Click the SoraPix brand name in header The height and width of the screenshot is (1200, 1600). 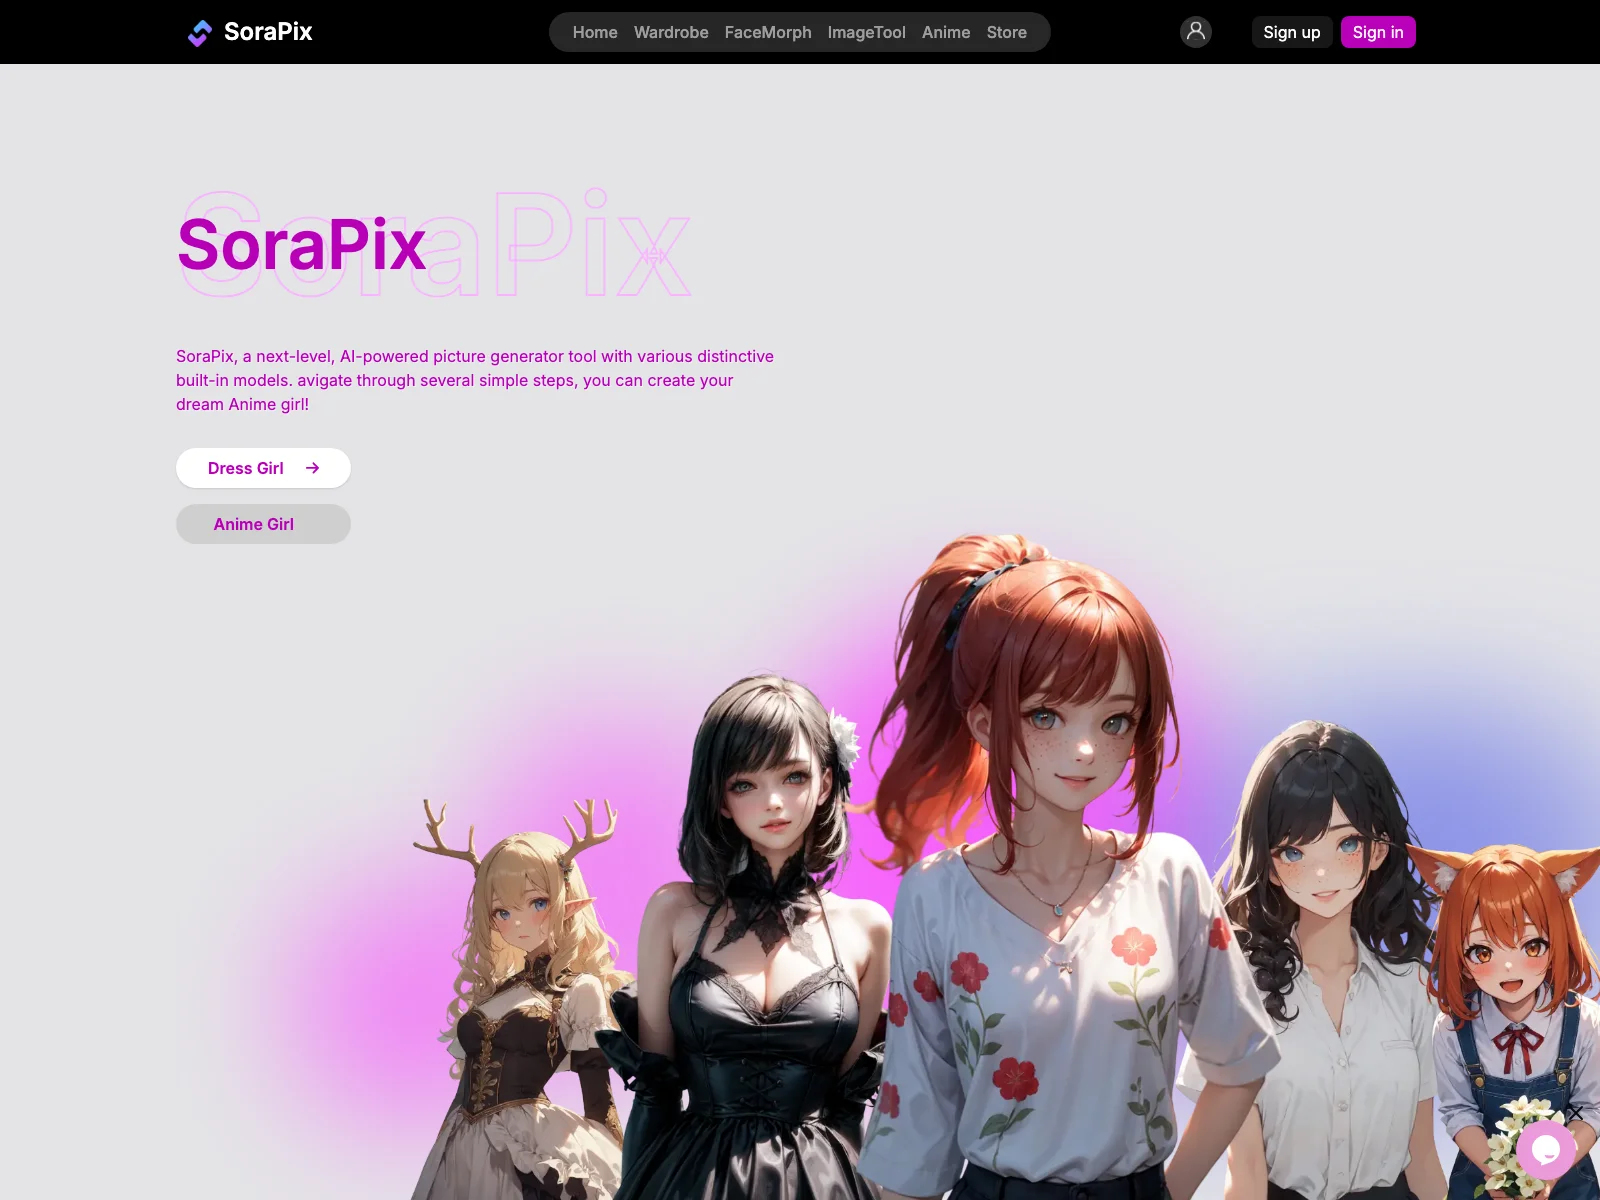[x=268, y=32]
